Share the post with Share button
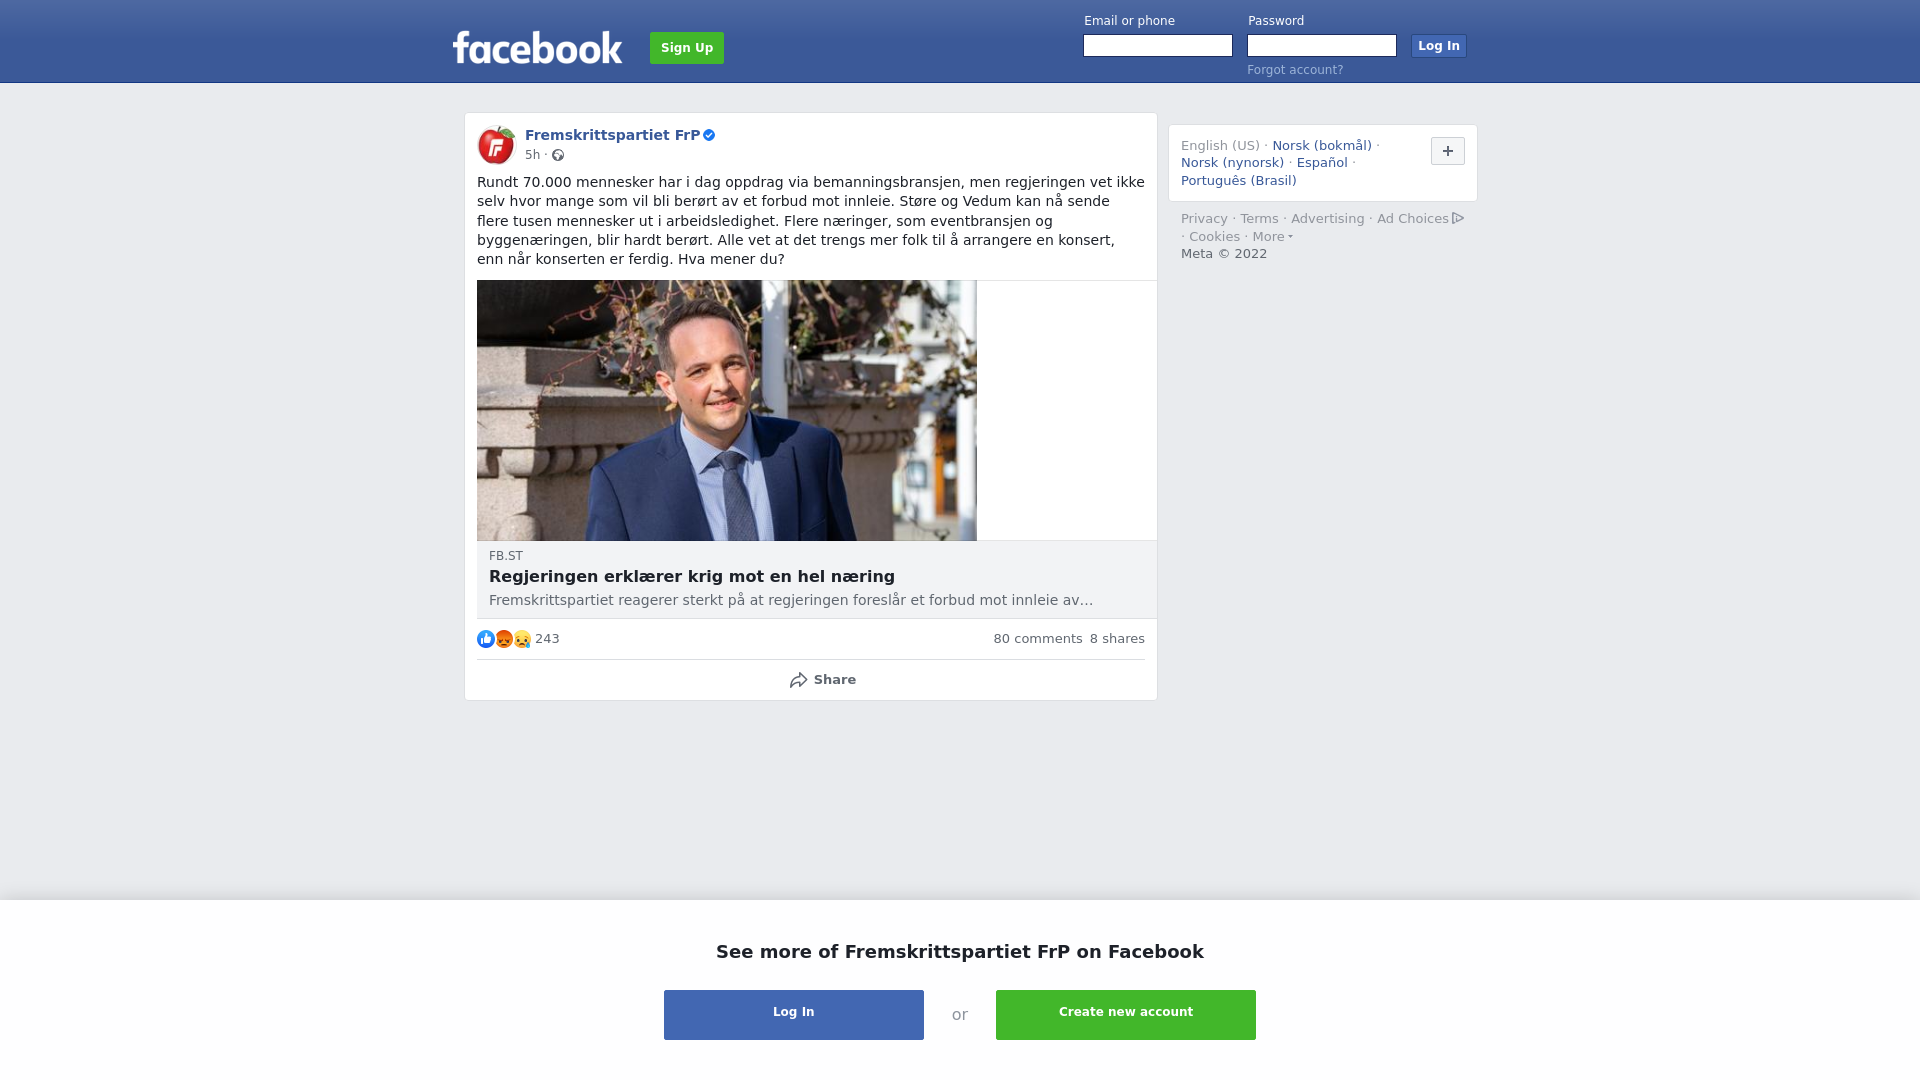 click(822, 680)
